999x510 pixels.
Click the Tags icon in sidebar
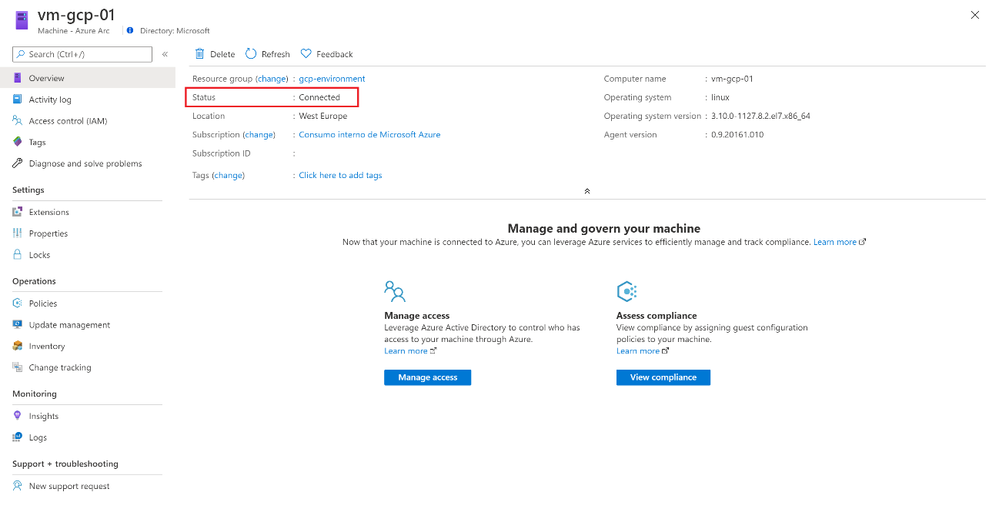(x=17, y=142)
